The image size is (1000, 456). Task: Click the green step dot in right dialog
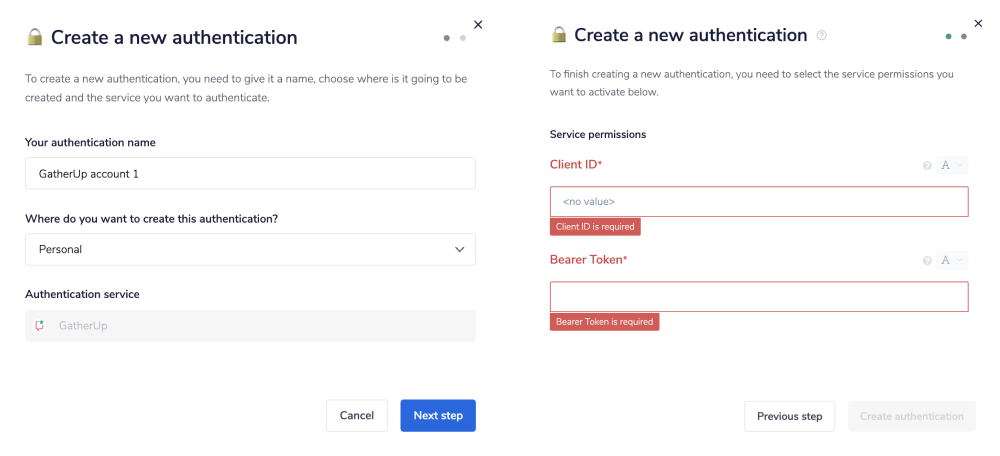(948, 36)
